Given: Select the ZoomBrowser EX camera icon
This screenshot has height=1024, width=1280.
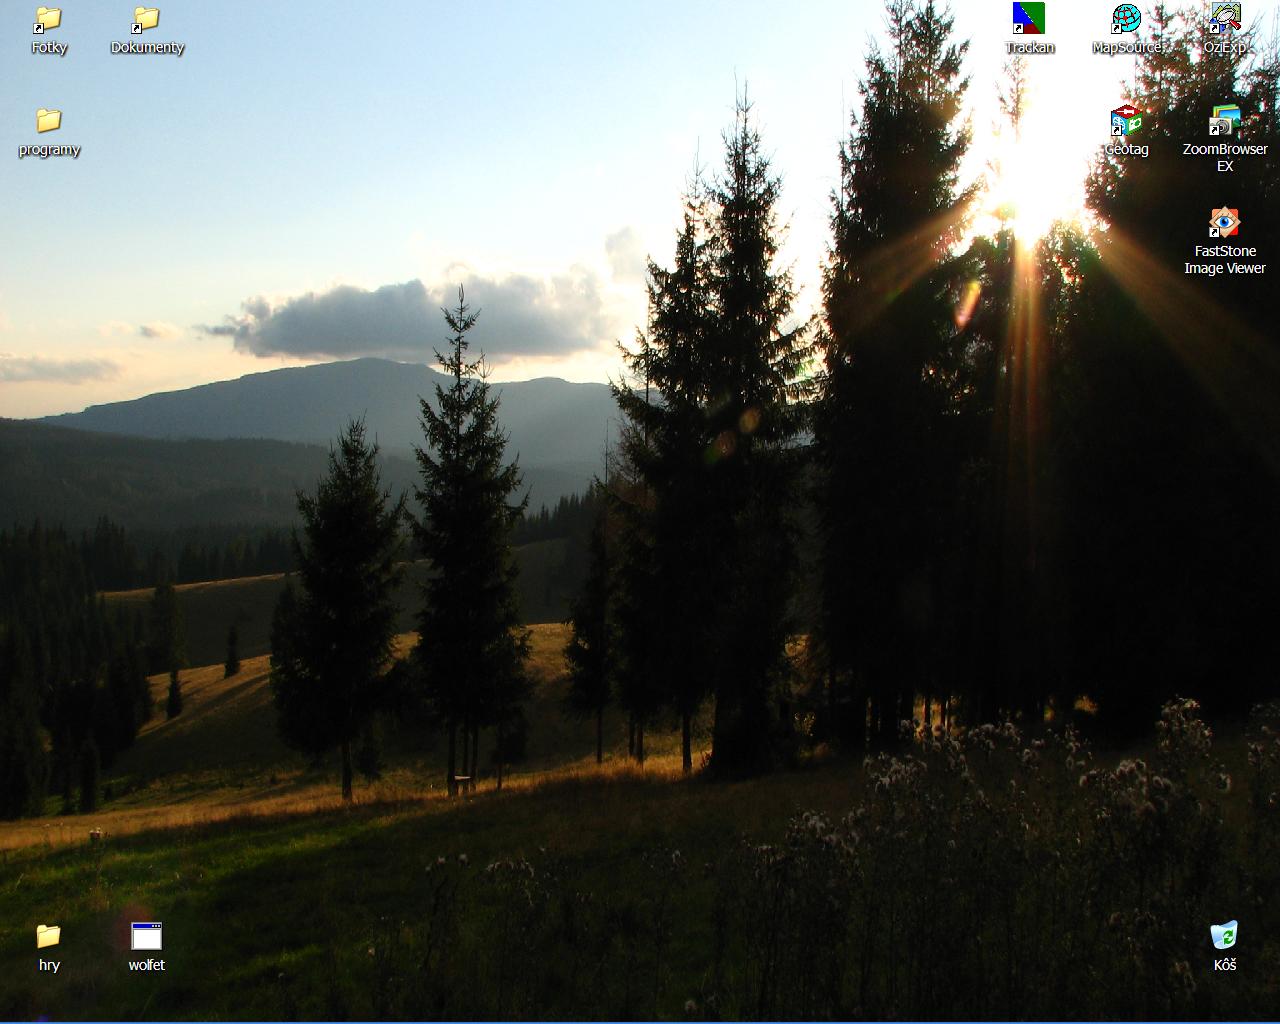Looking at the screenshot, I should [1224, 121].
